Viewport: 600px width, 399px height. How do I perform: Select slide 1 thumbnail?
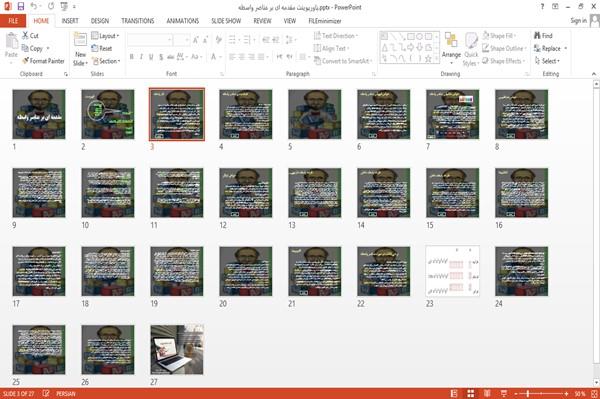pyautogui.click(x=39, y=114)
